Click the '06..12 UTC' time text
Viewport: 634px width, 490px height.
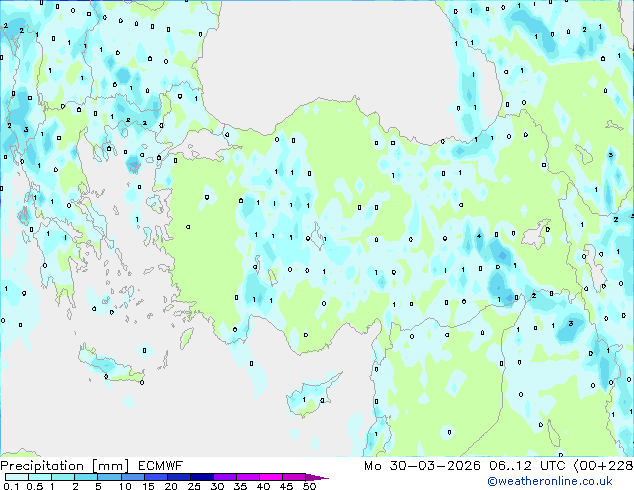(x=527, y=466)
